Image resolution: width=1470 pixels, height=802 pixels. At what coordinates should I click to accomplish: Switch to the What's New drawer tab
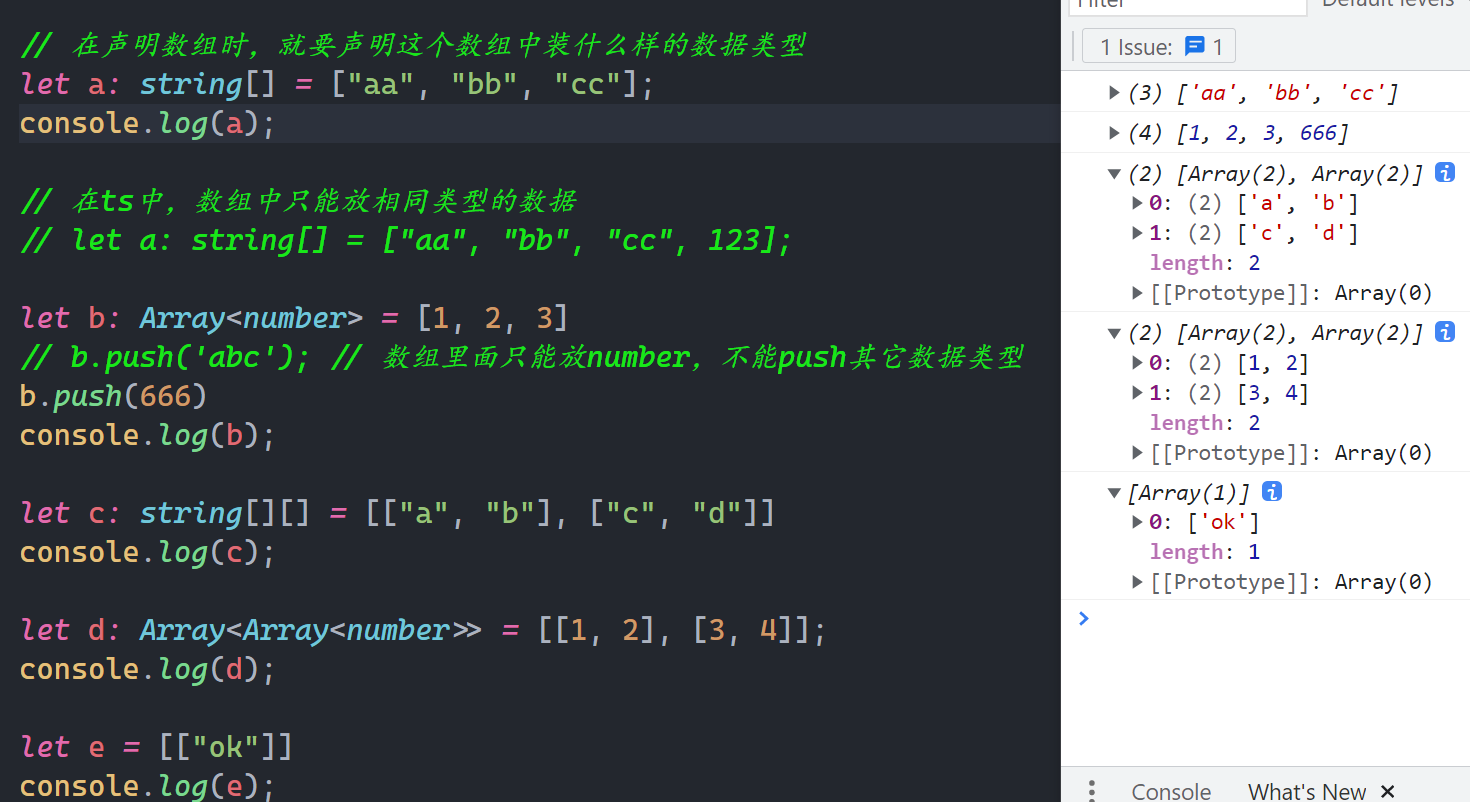point(1307,791)
